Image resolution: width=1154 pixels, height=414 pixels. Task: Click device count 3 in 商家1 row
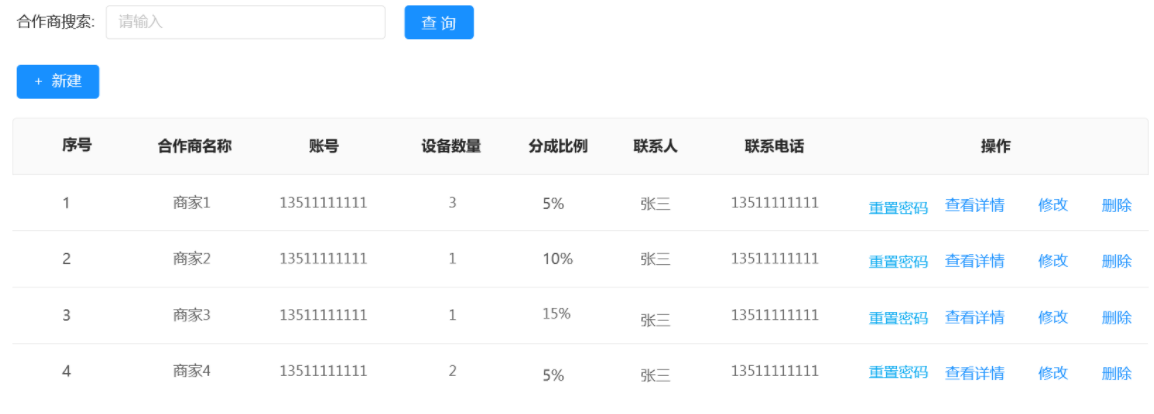(x=452, y=203)
